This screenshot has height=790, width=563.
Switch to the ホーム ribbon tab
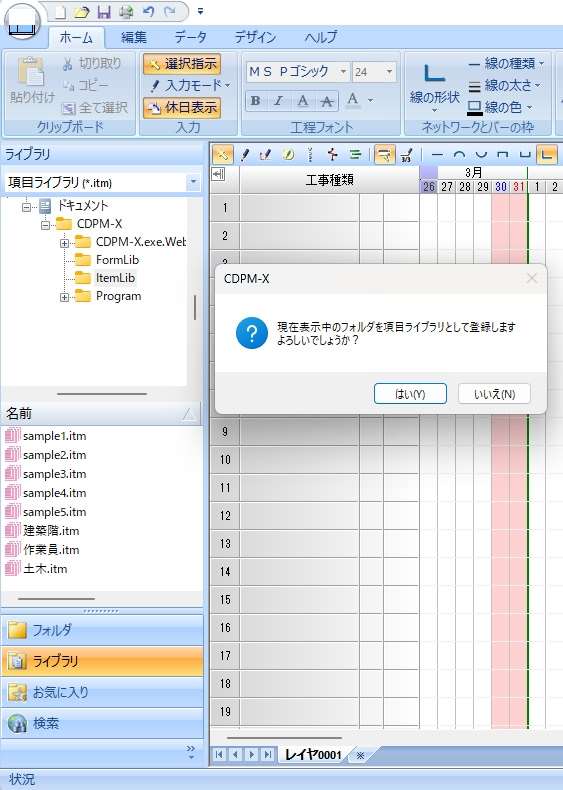click(77, 38)
